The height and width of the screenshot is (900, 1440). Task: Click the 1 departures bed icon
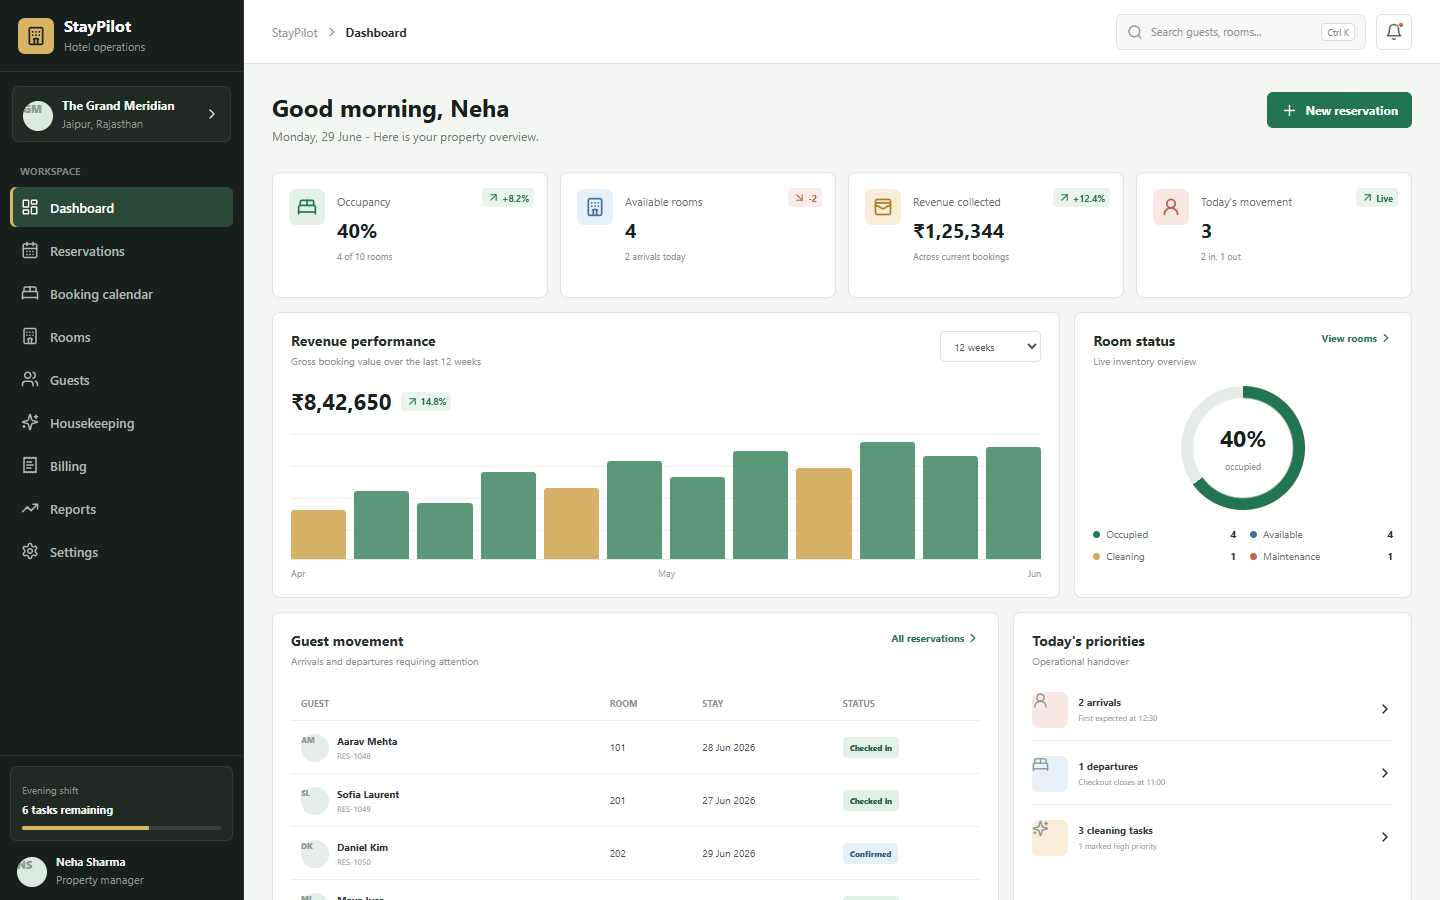1050,773
